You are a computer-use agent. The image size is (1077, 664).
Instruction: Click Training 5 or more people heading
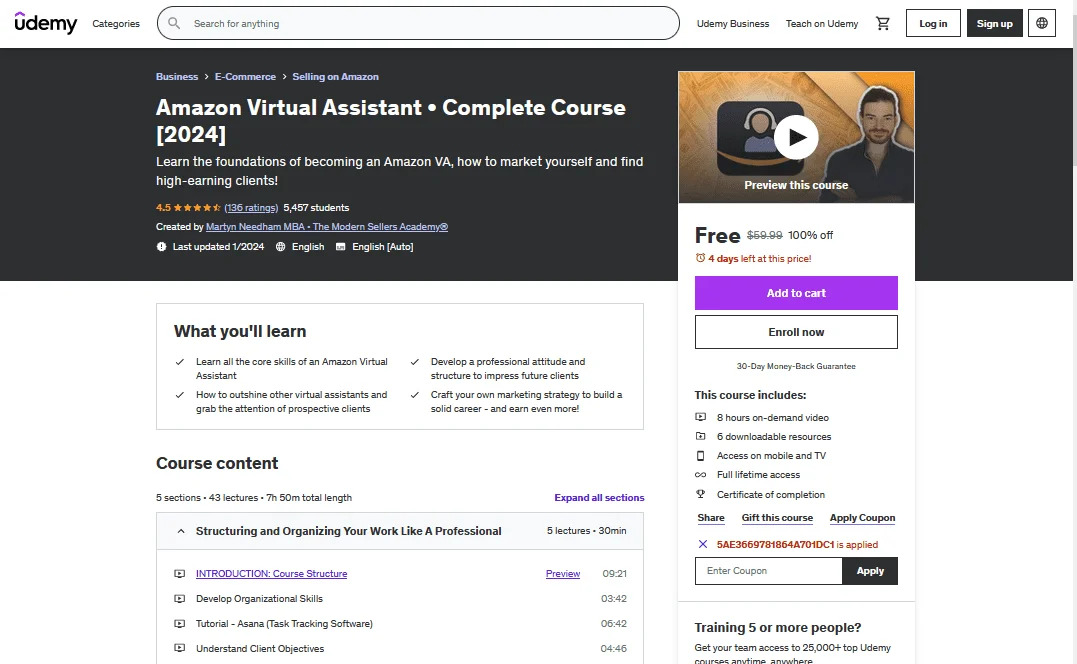pyautogui.click(x=778, y=628)
